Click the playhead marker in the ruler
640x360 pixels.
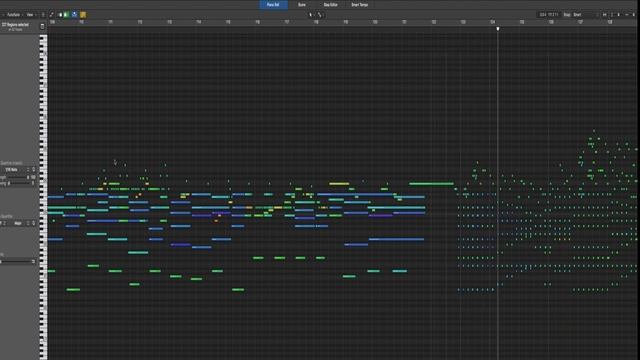[498, 29]
